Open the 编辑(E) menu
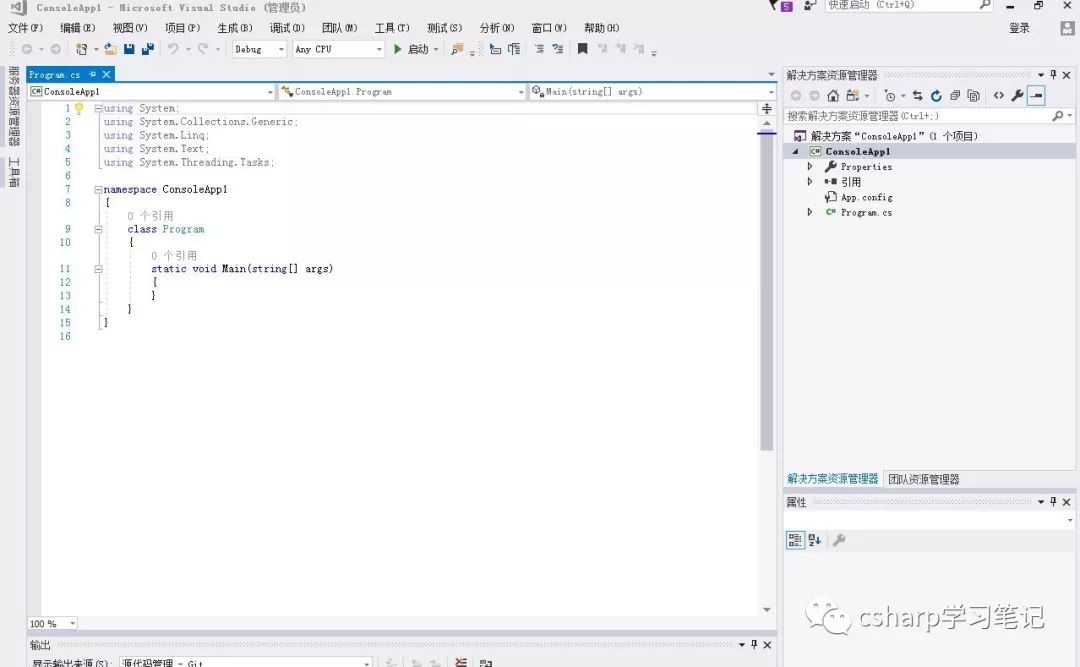This screenshot has height=667, width=1080. click(78, 28)
